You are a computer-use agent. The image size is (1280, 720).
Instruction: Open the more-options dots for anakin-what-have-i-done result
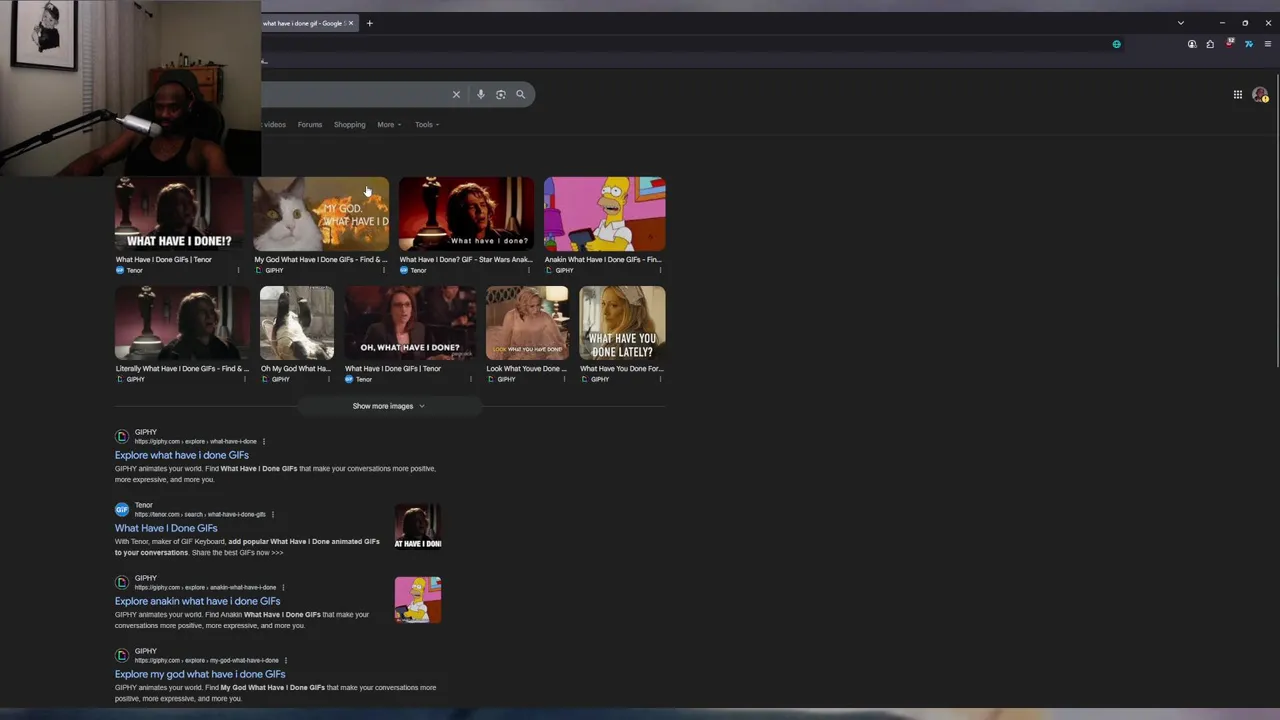(283, 587)
